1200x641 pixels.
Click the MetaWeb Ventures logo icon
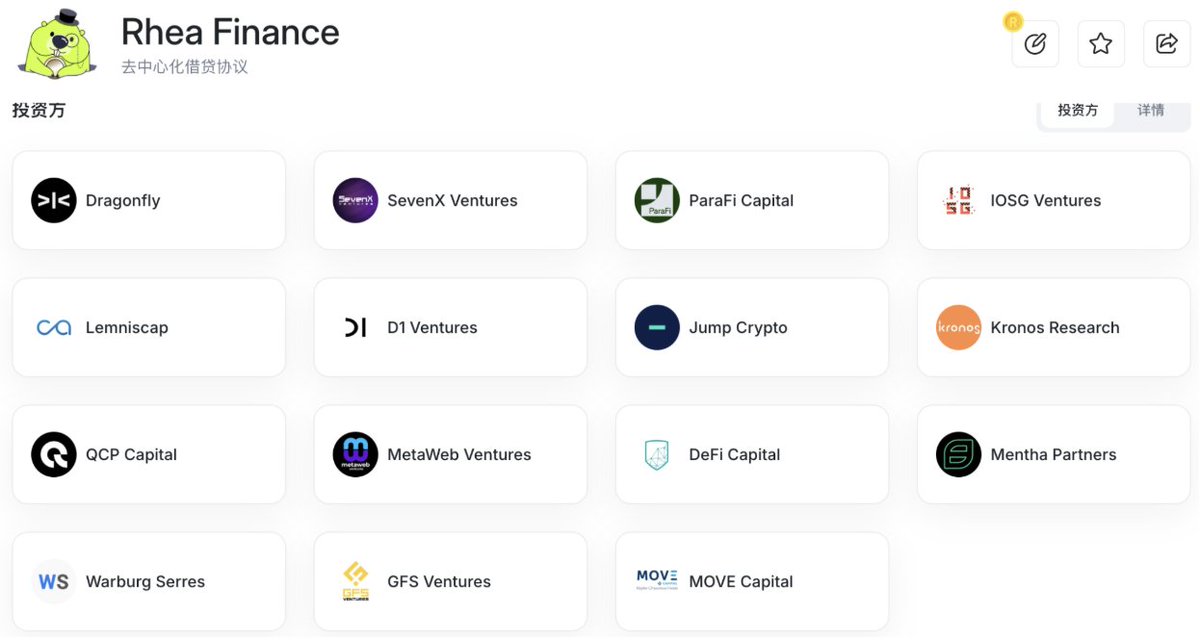[355, 454]
